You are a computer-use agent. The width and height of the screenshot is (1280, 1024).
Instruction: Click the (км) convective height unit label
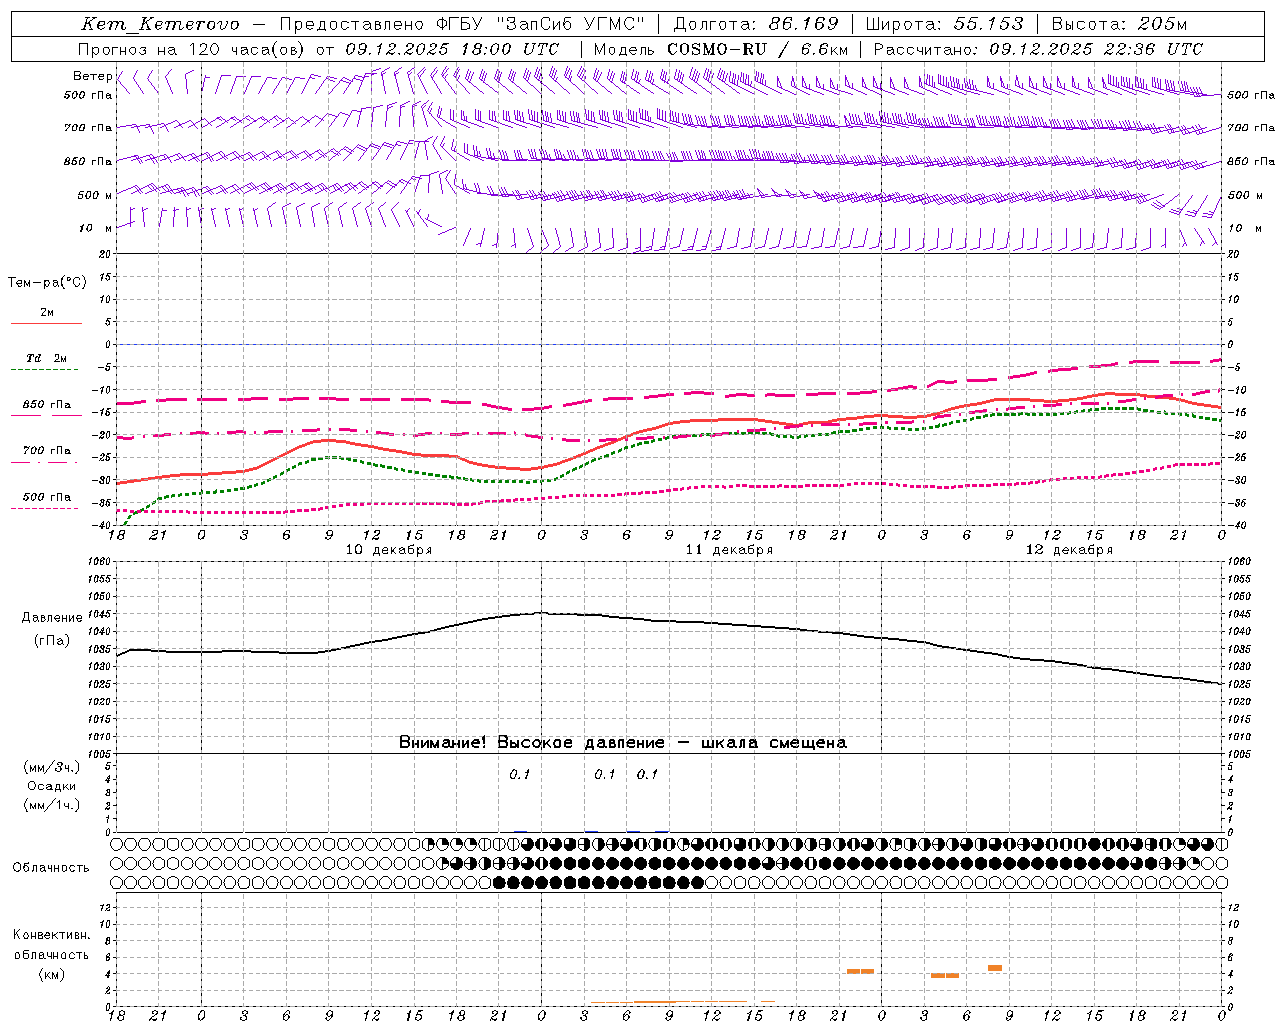pyautogui.click(x=51, y=974)
